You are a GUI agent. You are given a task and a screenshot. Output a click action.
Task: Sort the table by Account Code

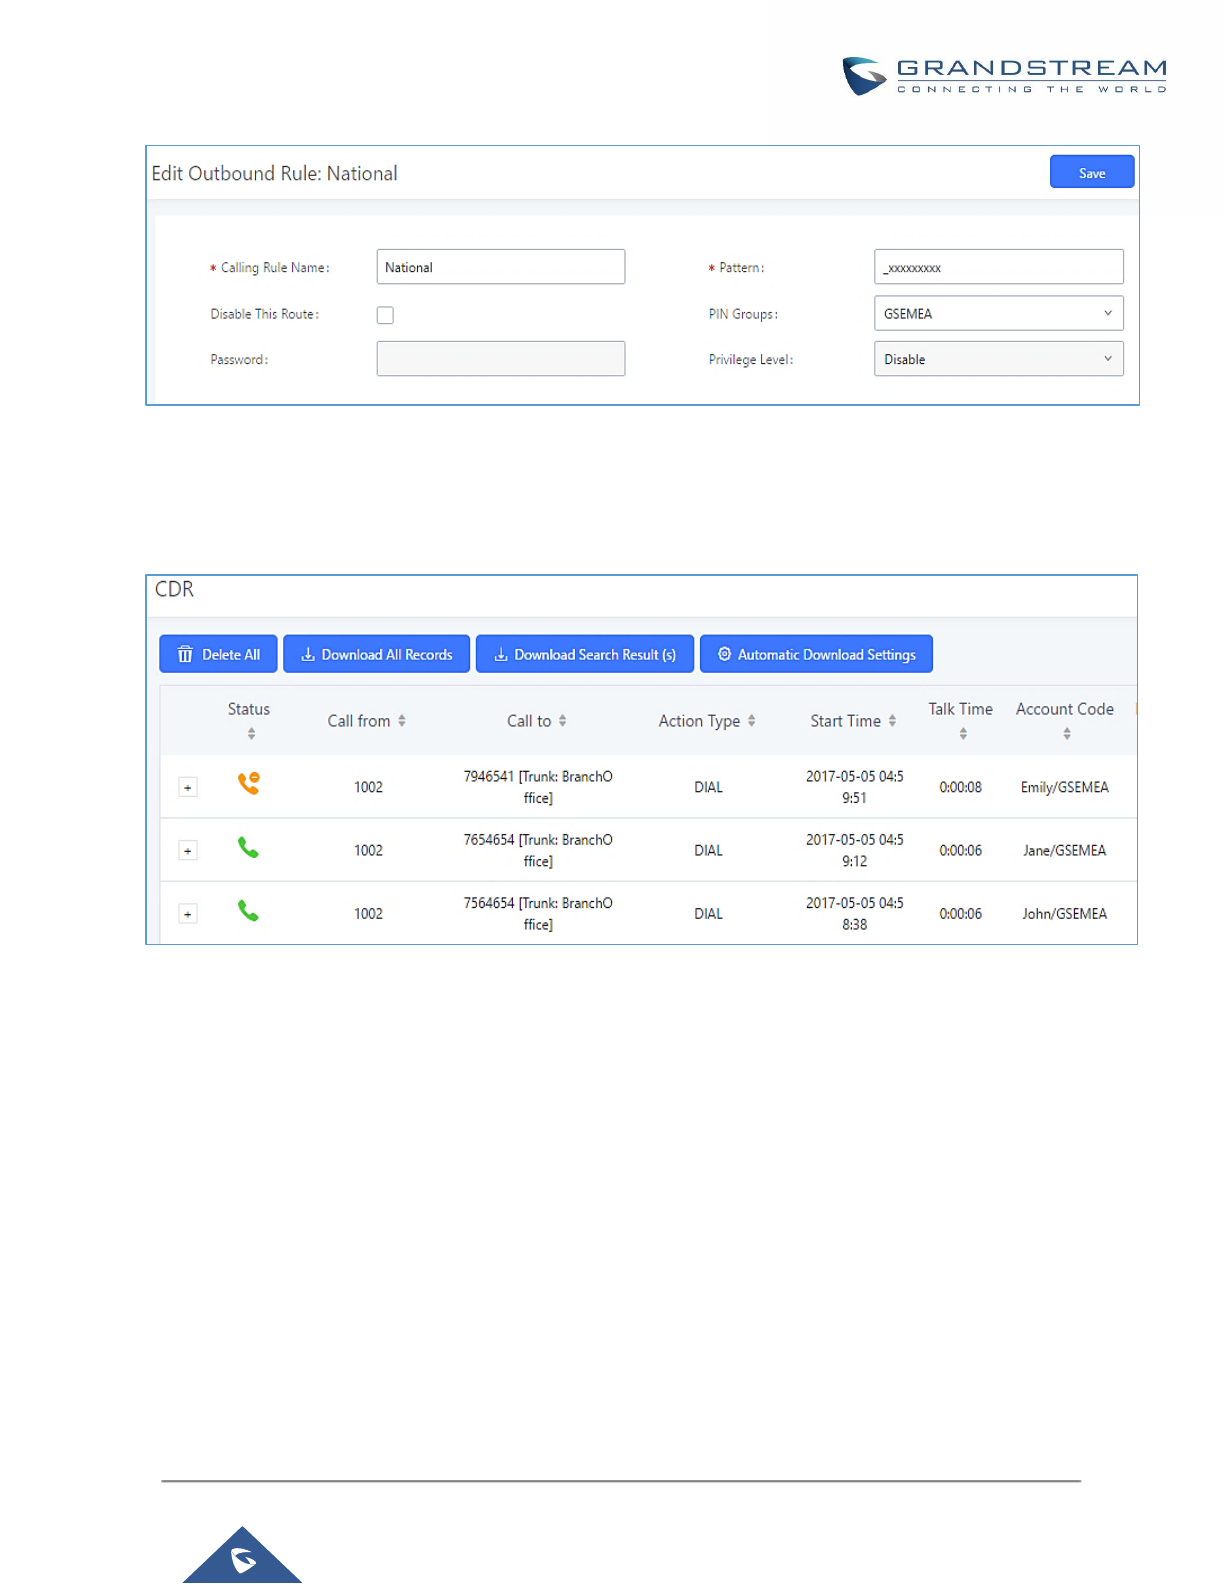pos(1067,734)
